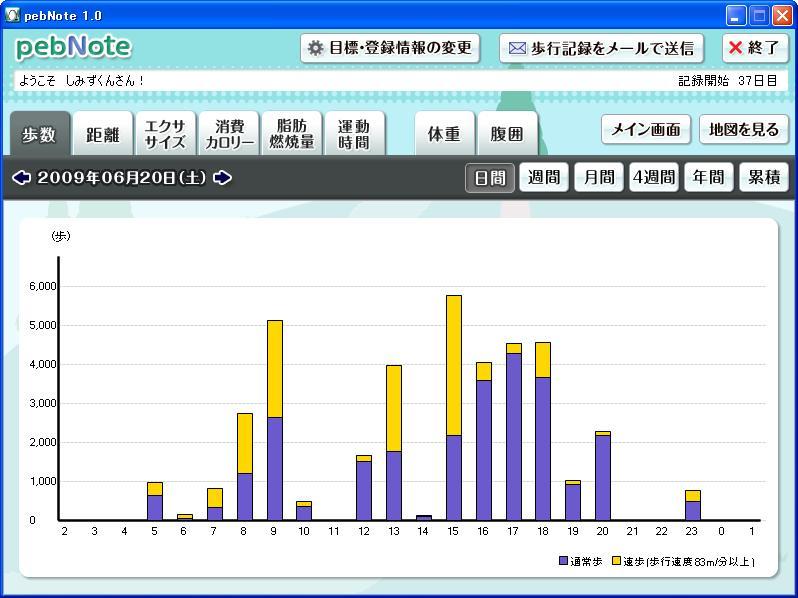Click the pebNote logo

pos(73,47)
